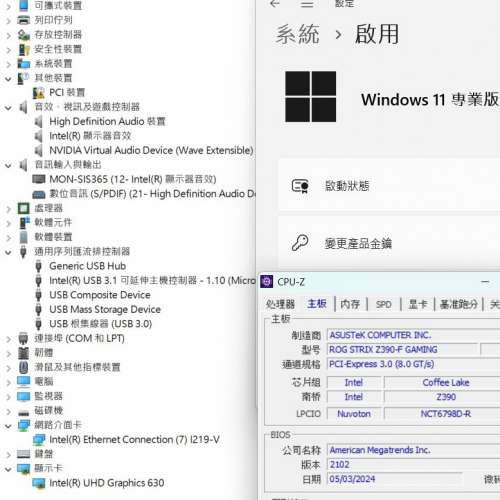The height and width of the screenshot is (500, 500).
Task: Expand the 安全性裝置 category arrow
Action: [x=8, y=50]
